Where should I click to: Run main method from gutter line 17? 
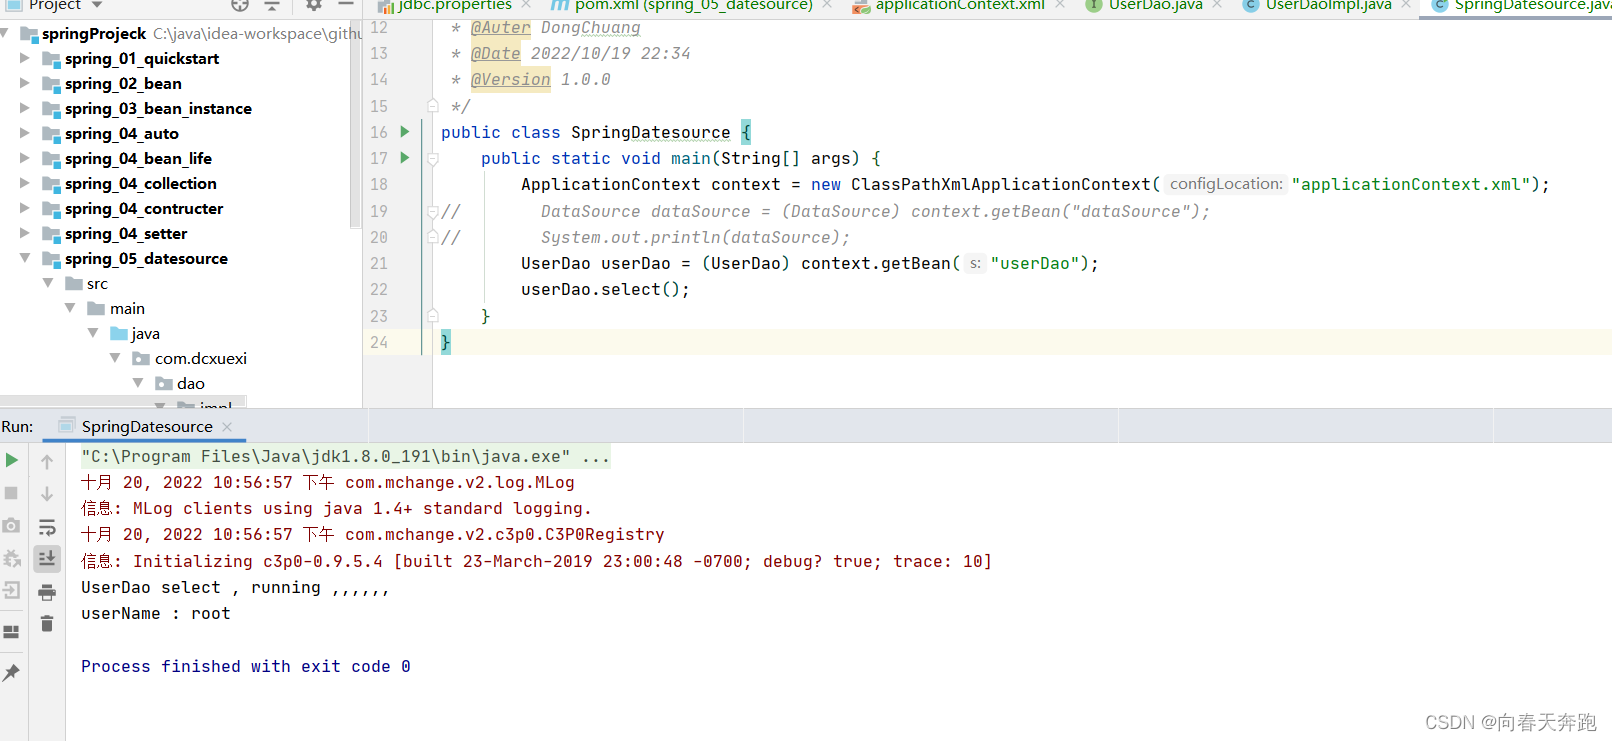tap(405, 157)
